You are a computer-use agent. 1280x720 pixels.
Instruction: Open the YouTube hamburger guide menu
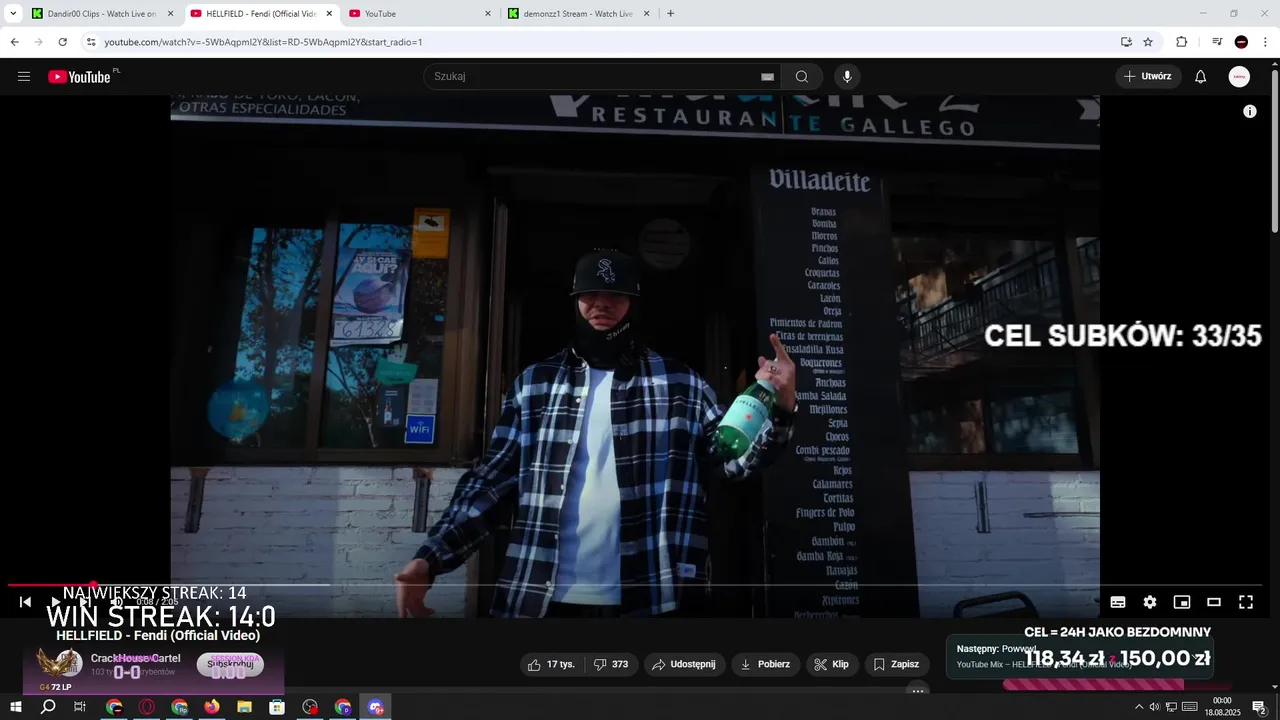tap(24, 77)
